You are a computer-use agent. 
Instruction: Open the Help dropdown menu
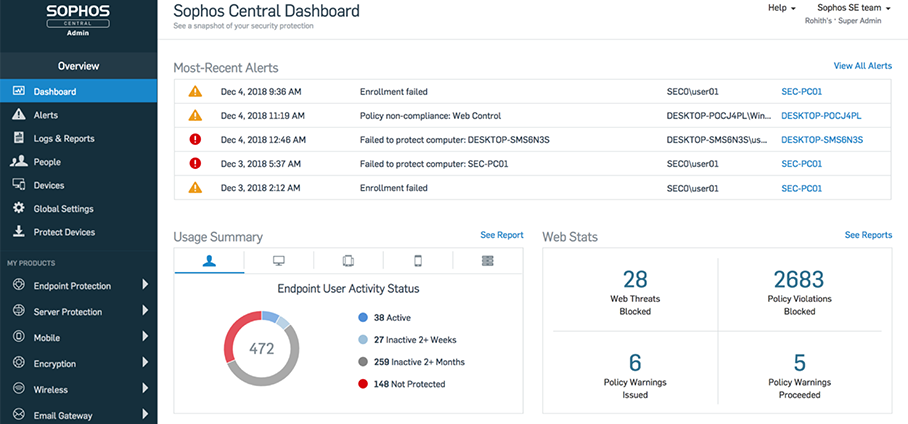(x=781, y=8)
